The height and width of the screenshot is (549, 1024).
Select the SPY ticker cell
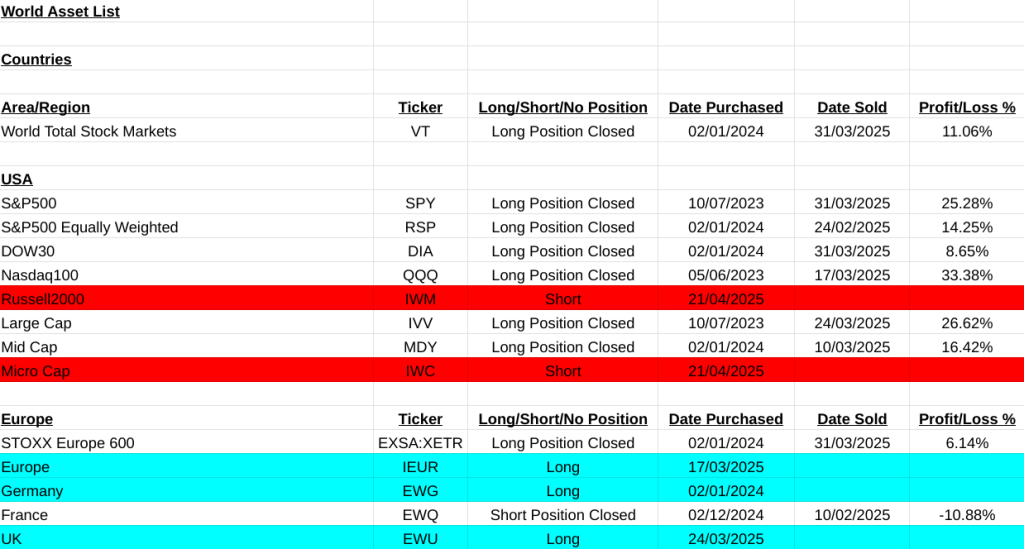pos(420,203)
